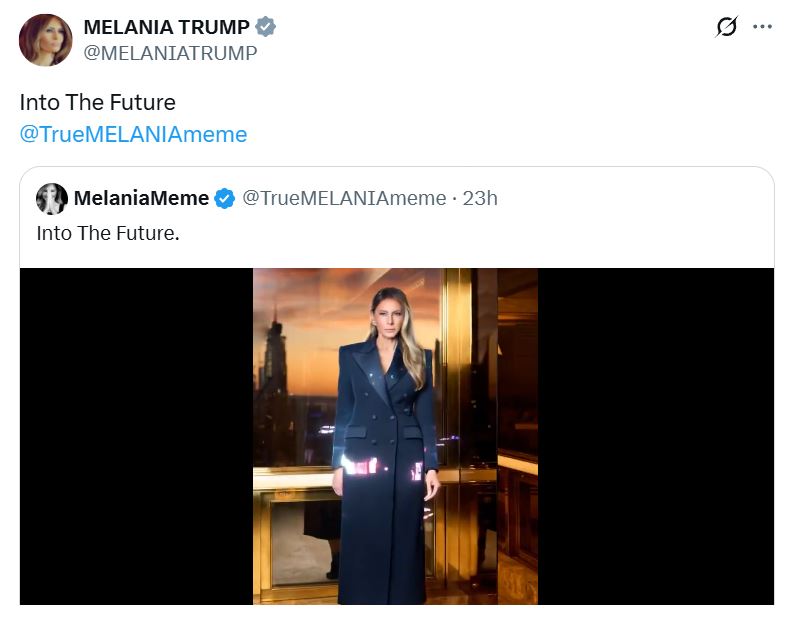The height and width of the screenshot is (620, 792).
Task: Click the quoted text "Into The Future."
Action: pyautogui.click(x=107, y=233)
